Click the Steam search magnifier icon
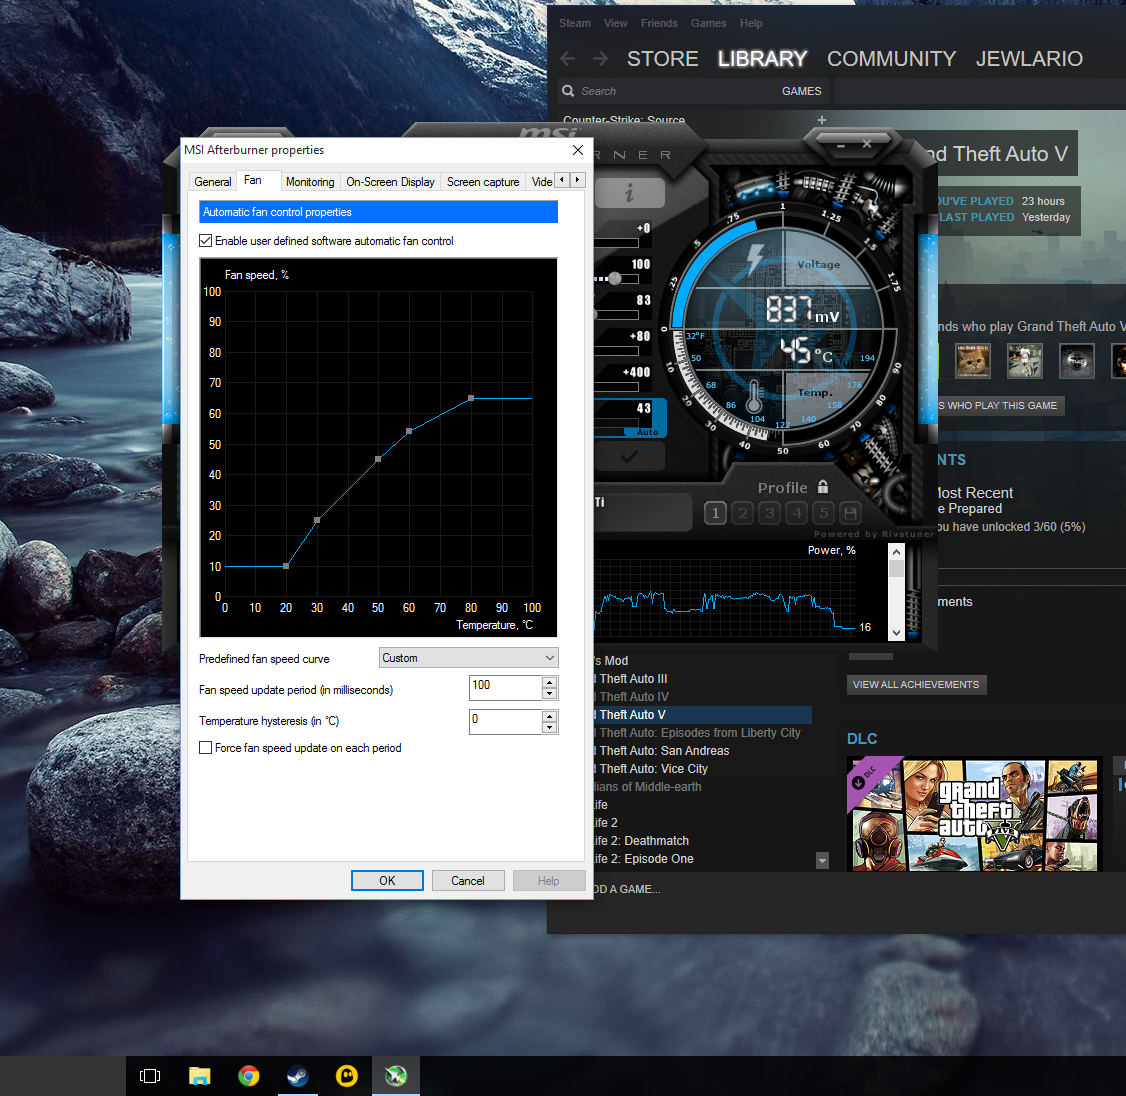1126x1096 pixels. pyautogui.click(x=568, y=91)
